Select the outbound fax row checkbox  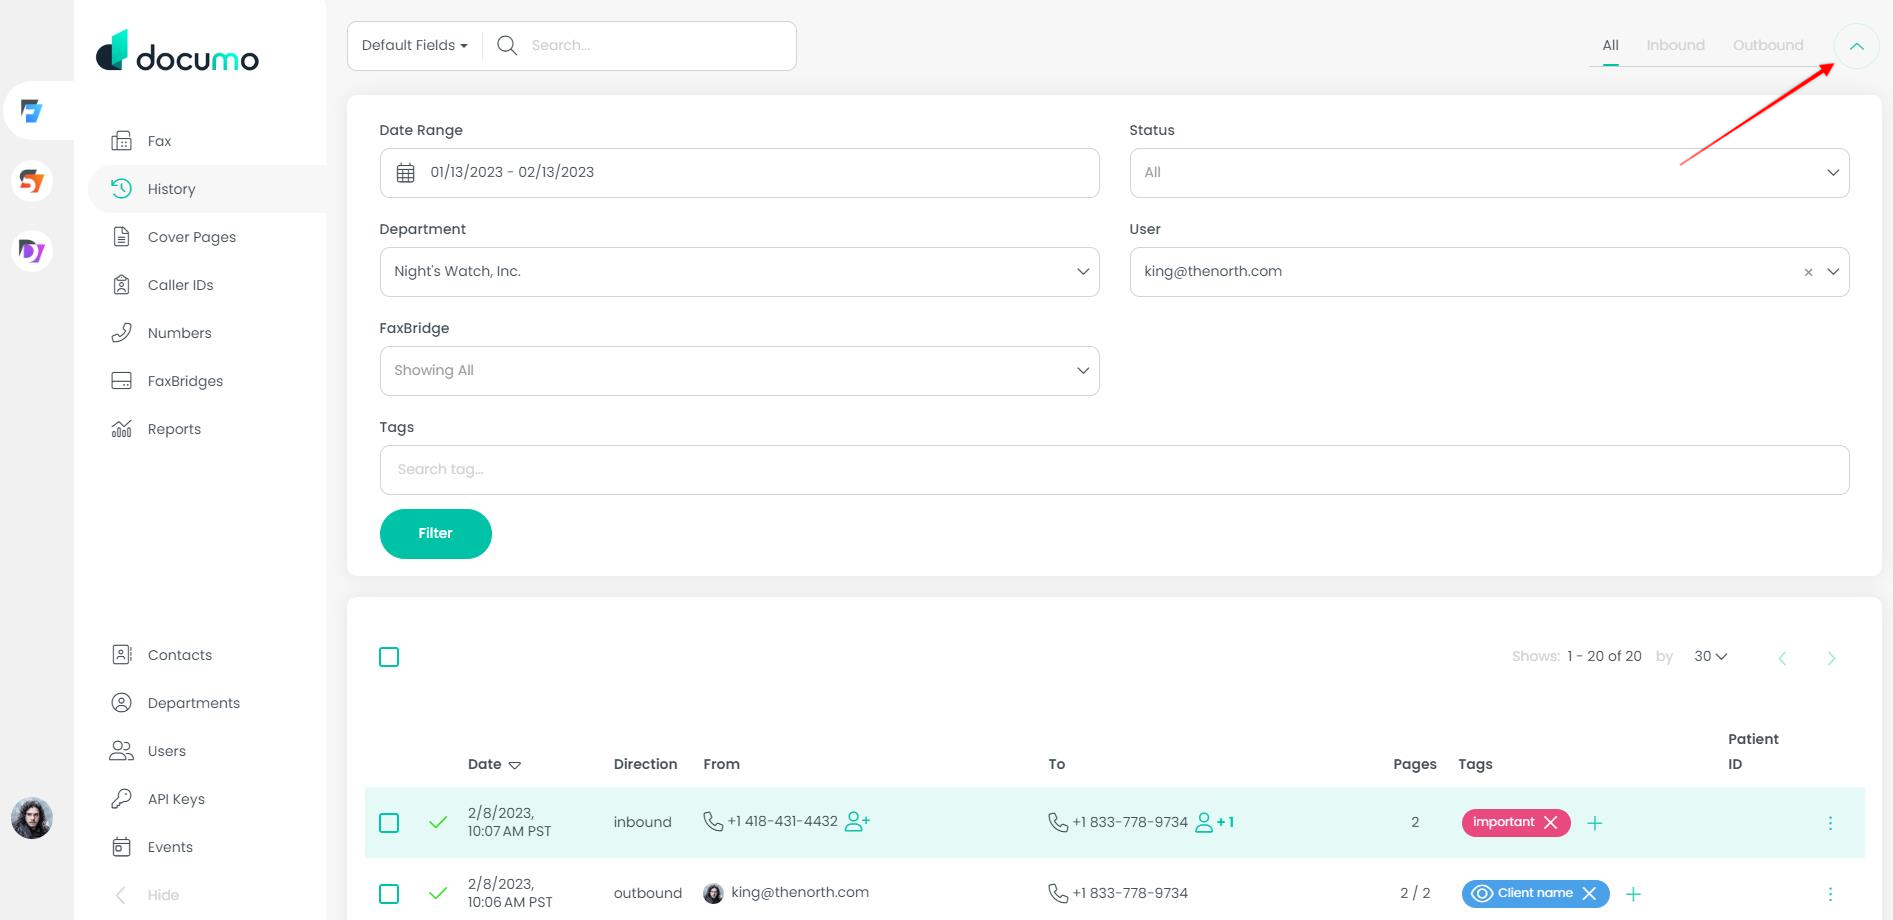(389, 894)
